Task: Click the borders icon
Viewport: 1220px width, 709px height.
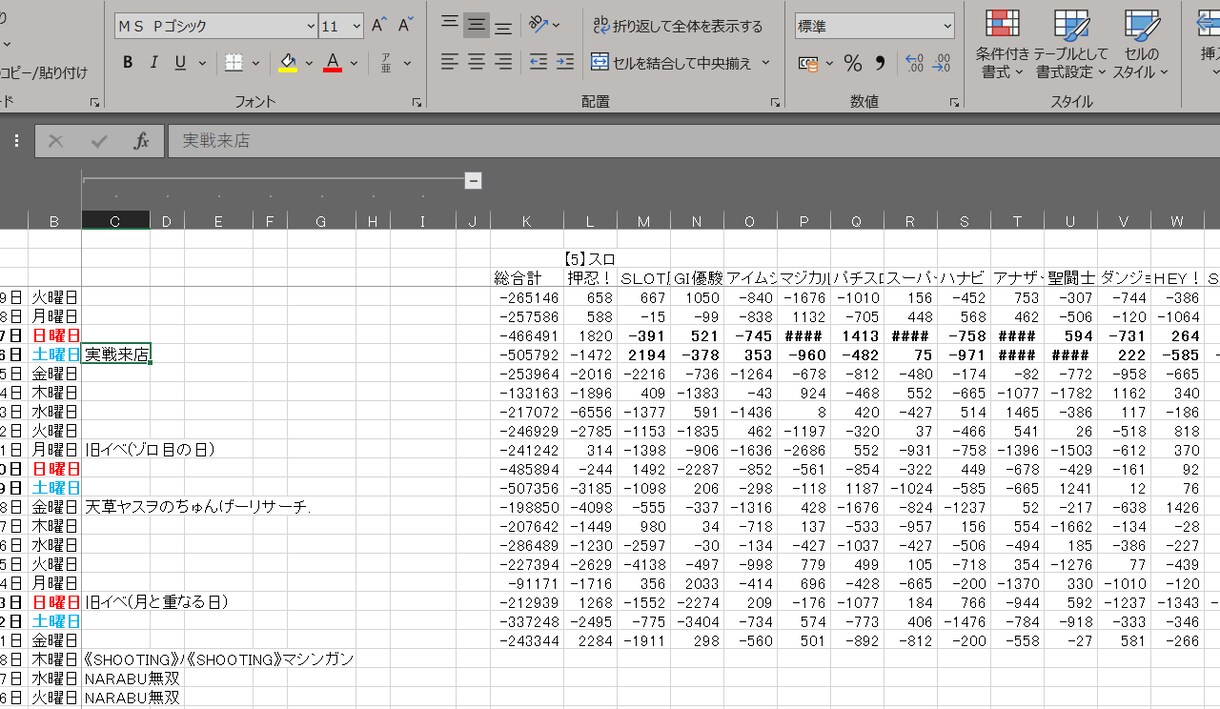Action: [x=234, y=63]
